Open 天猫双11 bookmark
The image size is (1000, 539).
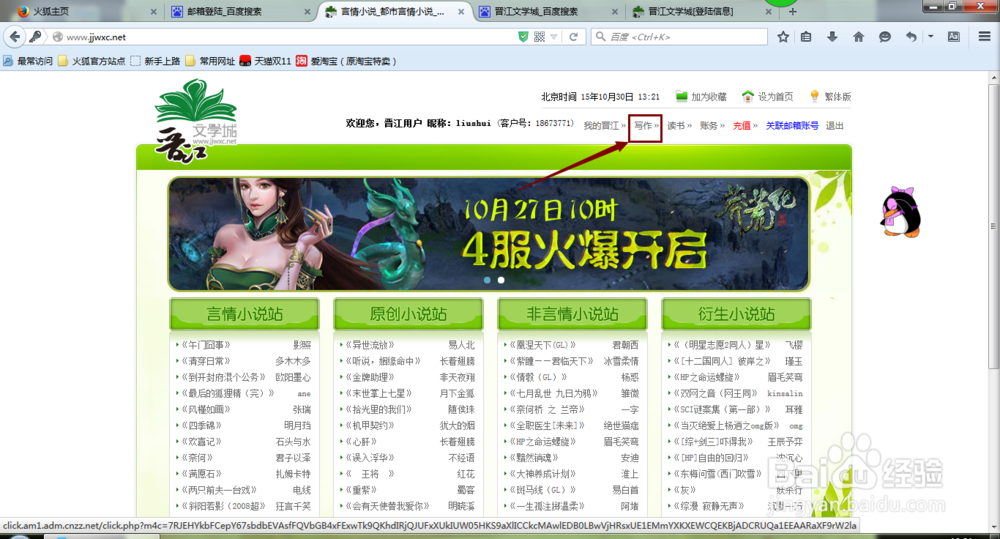point(265,61)
